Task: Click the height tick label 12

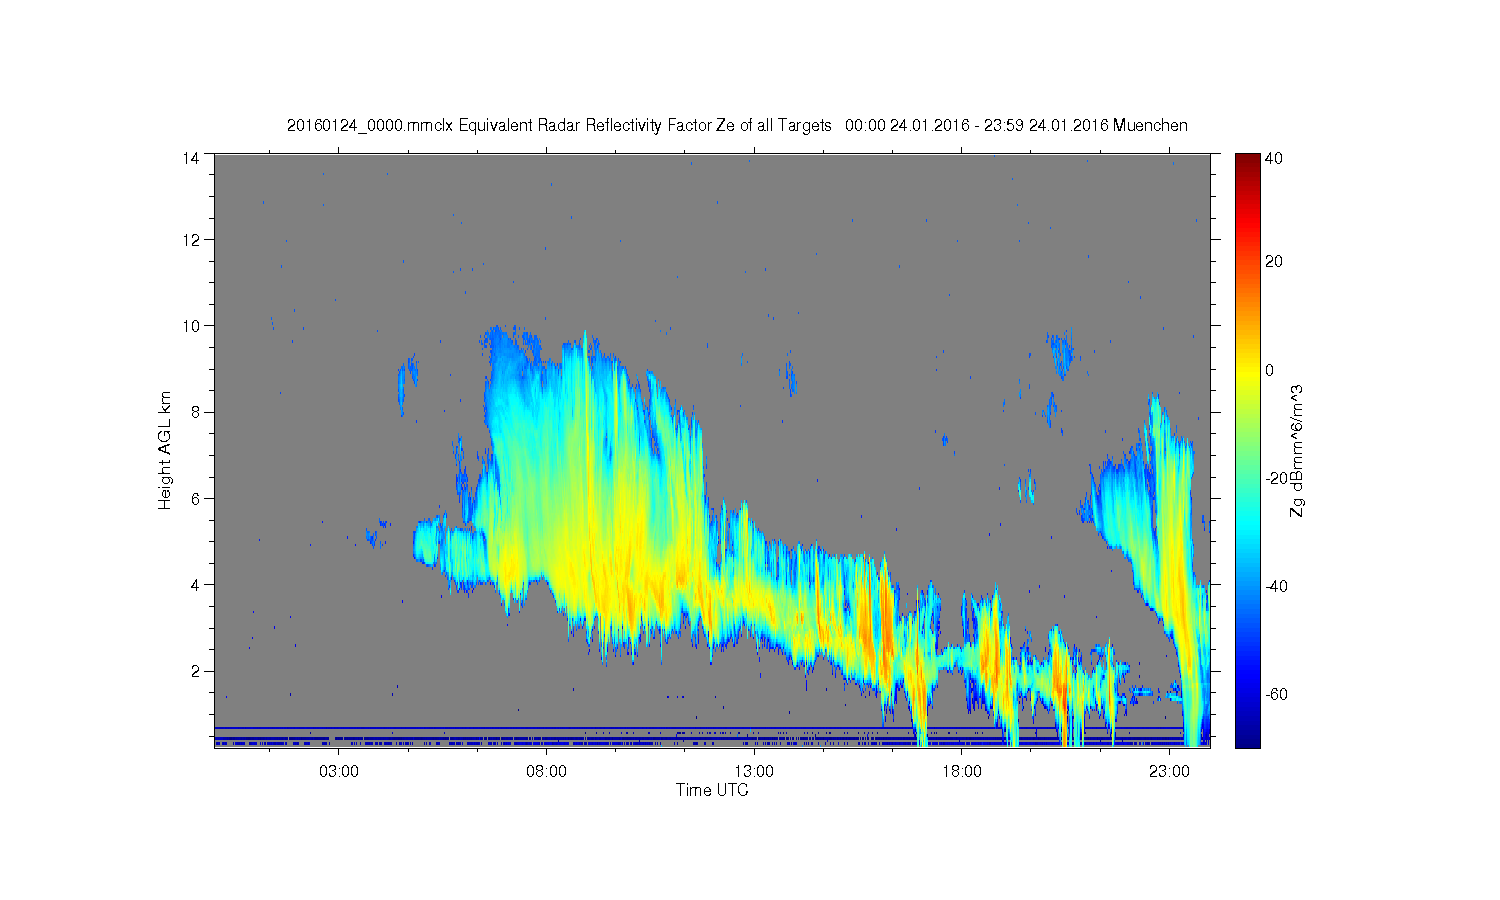Action: coord(190,239)
